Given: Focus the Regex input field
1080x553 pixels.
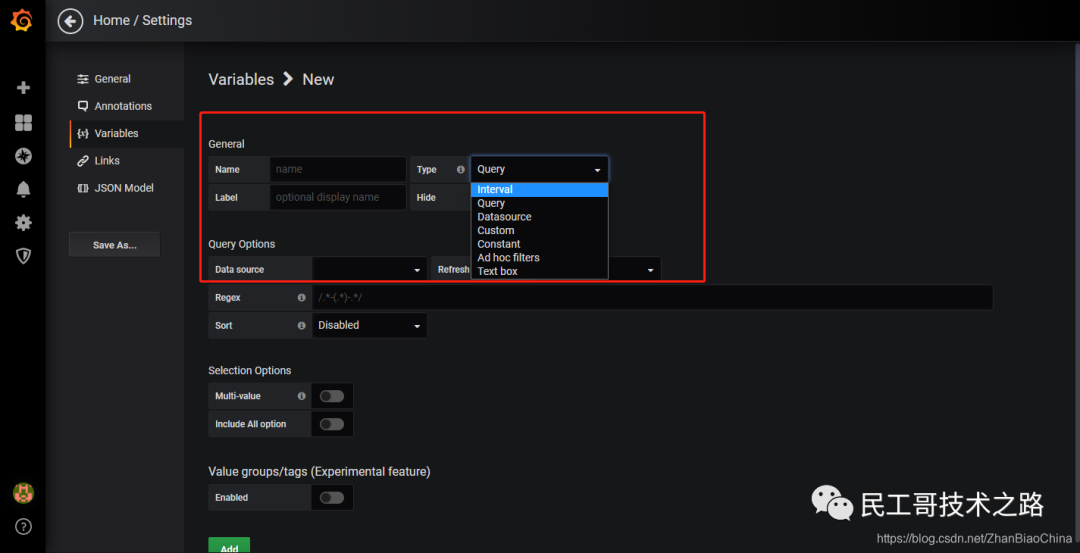Looking at the screenshot, I should [652, 298].
